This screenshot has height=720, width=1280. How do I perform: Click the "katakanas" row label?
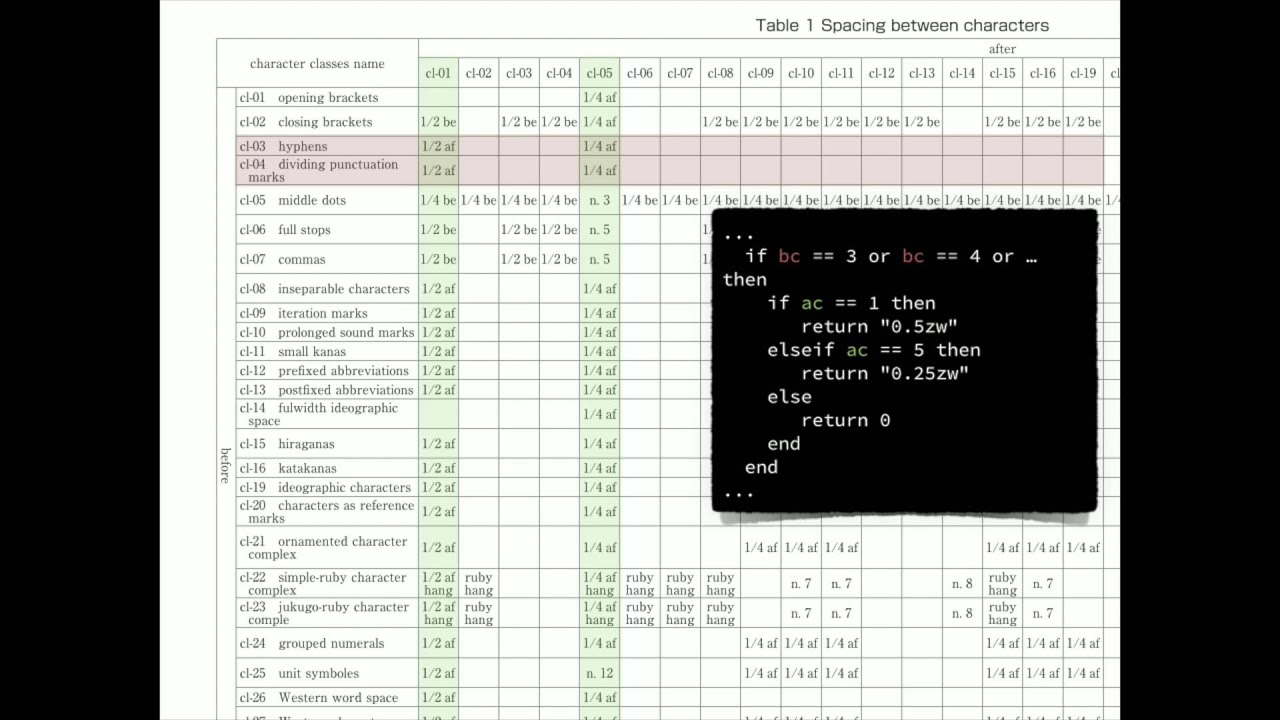point(307,468)
